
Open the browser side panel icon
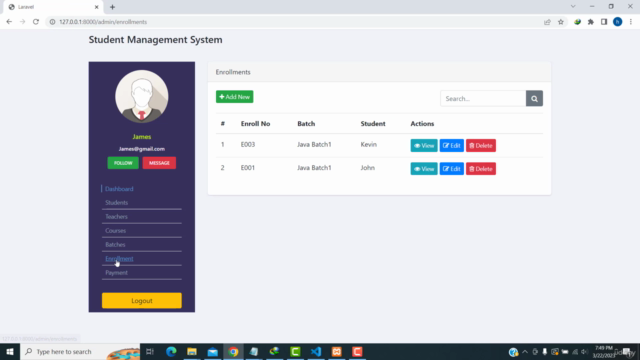tap(604, 22)
